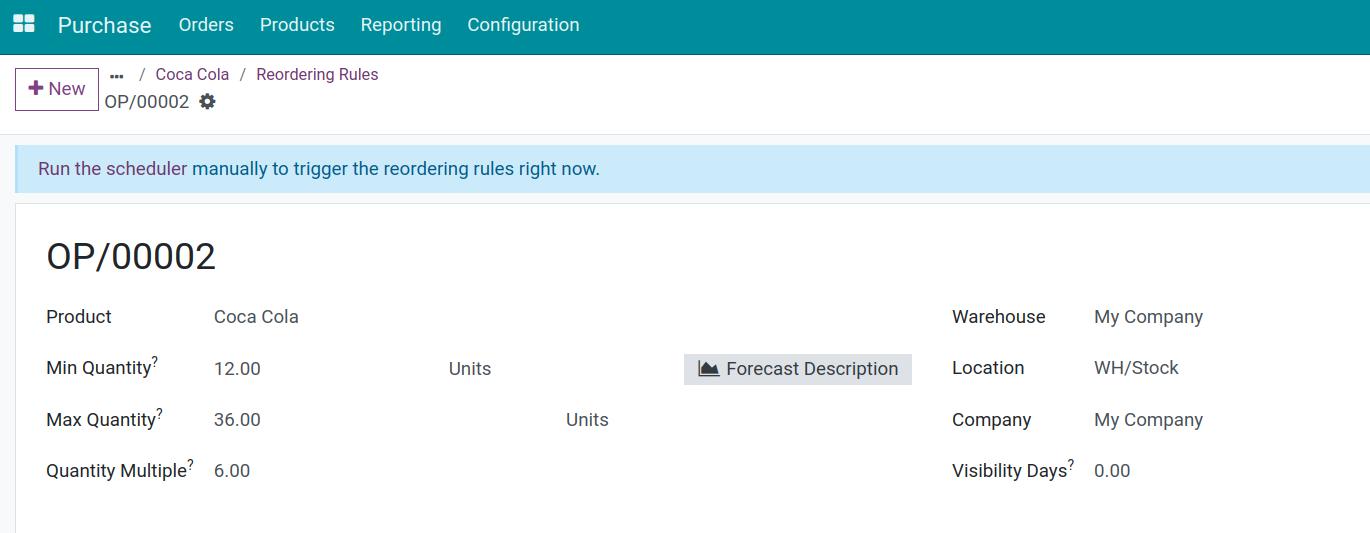Click the Location field label
1370x533 pixels.
(988, 368)
